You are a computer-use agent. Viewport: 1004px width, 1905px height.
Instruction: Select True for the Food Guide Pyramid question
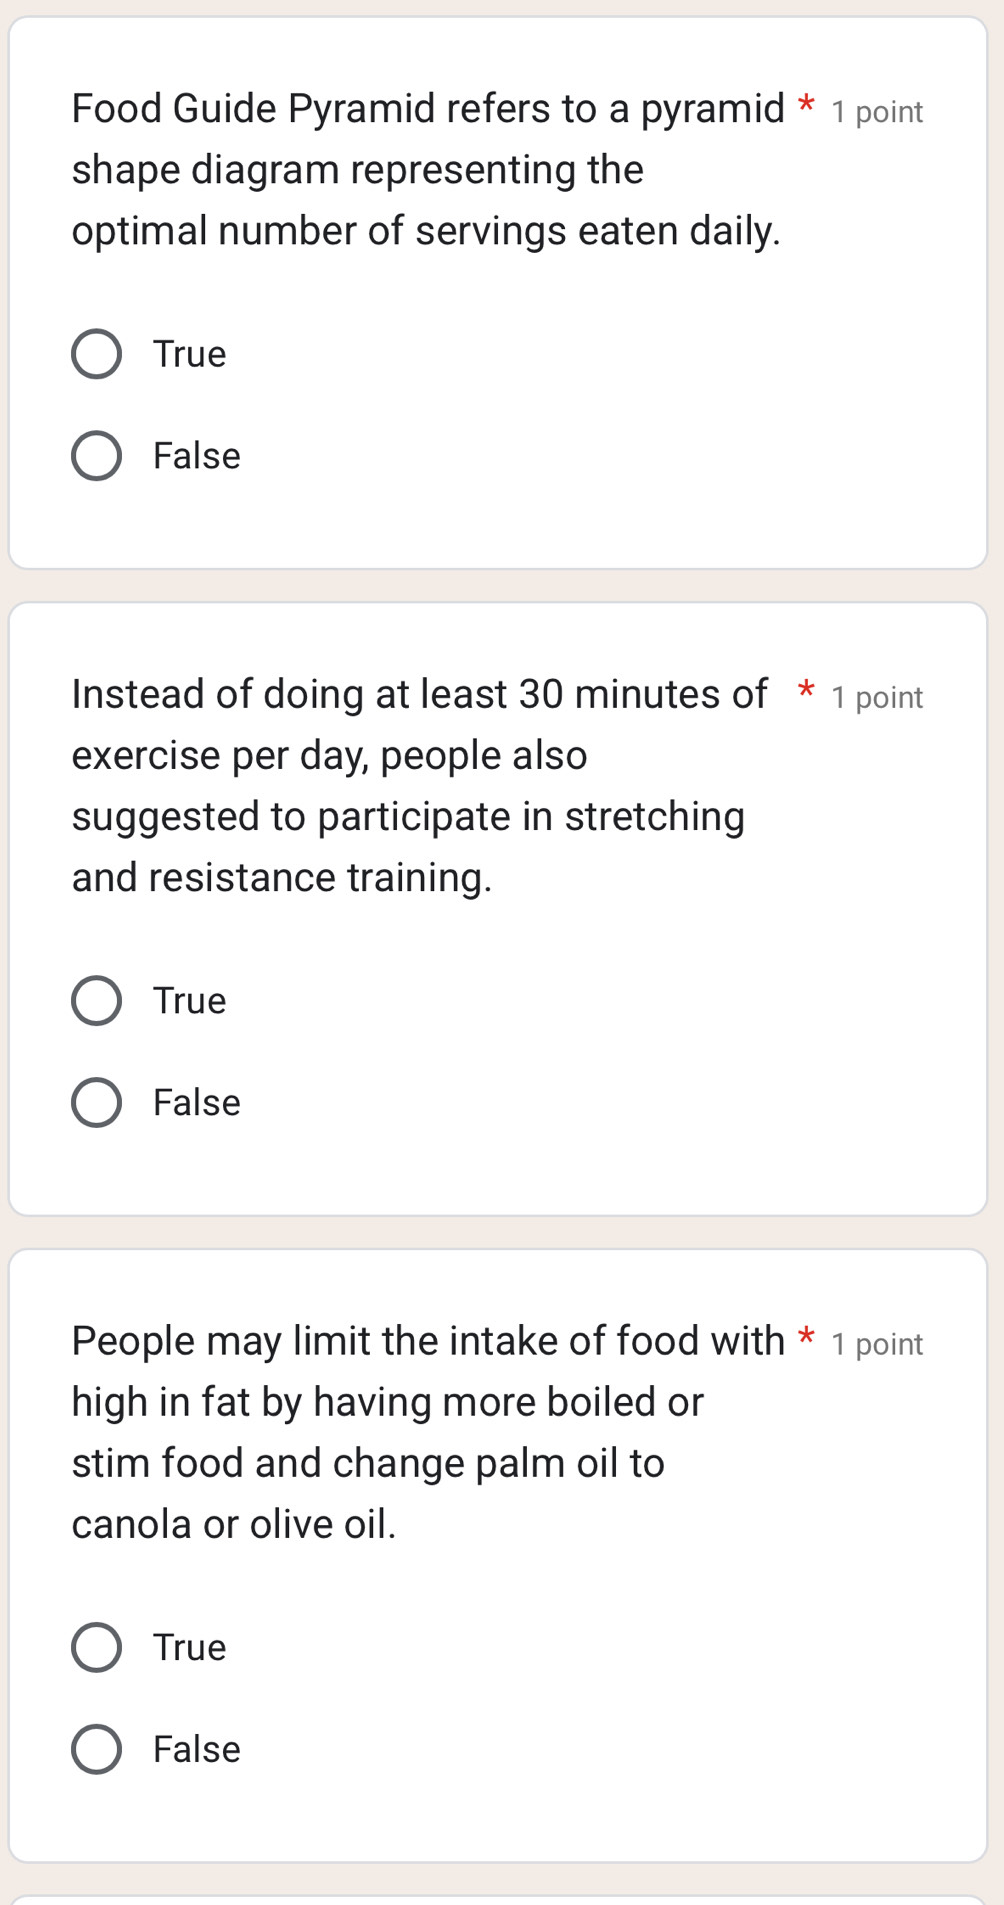tap(97, 353)
